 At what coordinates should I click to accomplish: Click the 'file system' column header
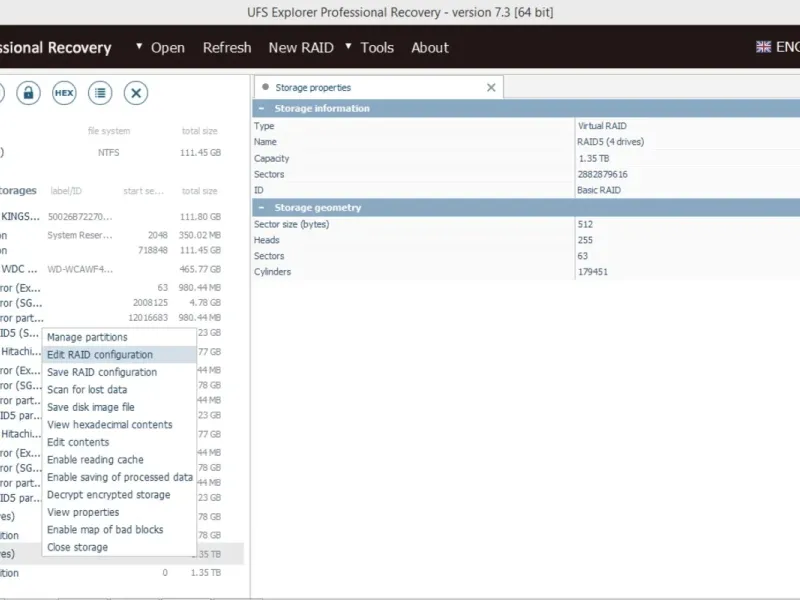pyautogui.click(x=109, y=131)
